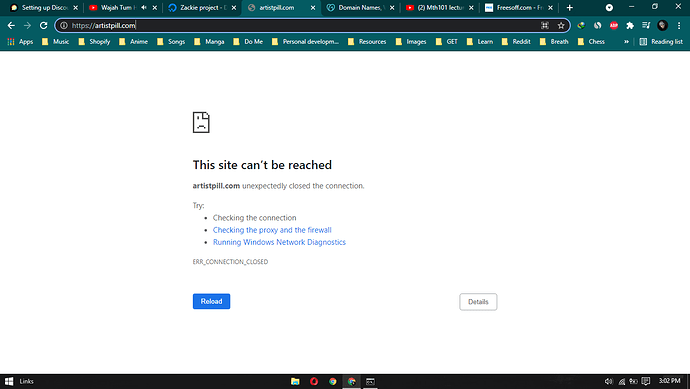Open the Extensions puzzle icon
690x389 pixels.
[x=630, y=26]
